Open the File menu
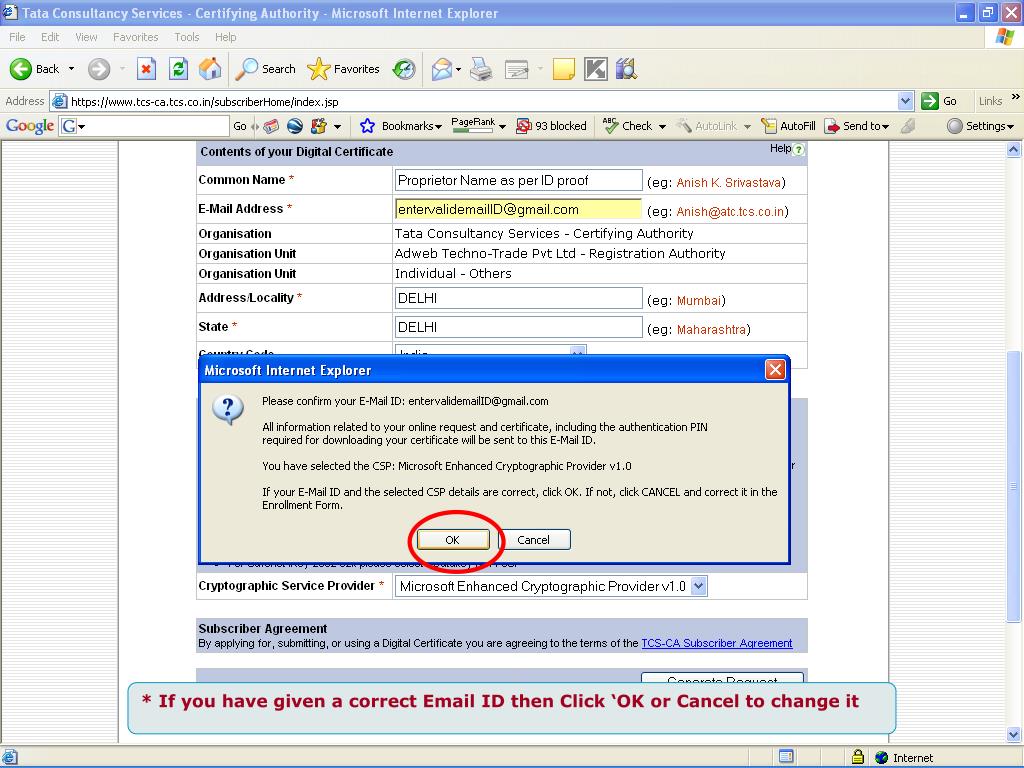The height and width of the screenshot is (768, 1024). click(x=18, y=37)
